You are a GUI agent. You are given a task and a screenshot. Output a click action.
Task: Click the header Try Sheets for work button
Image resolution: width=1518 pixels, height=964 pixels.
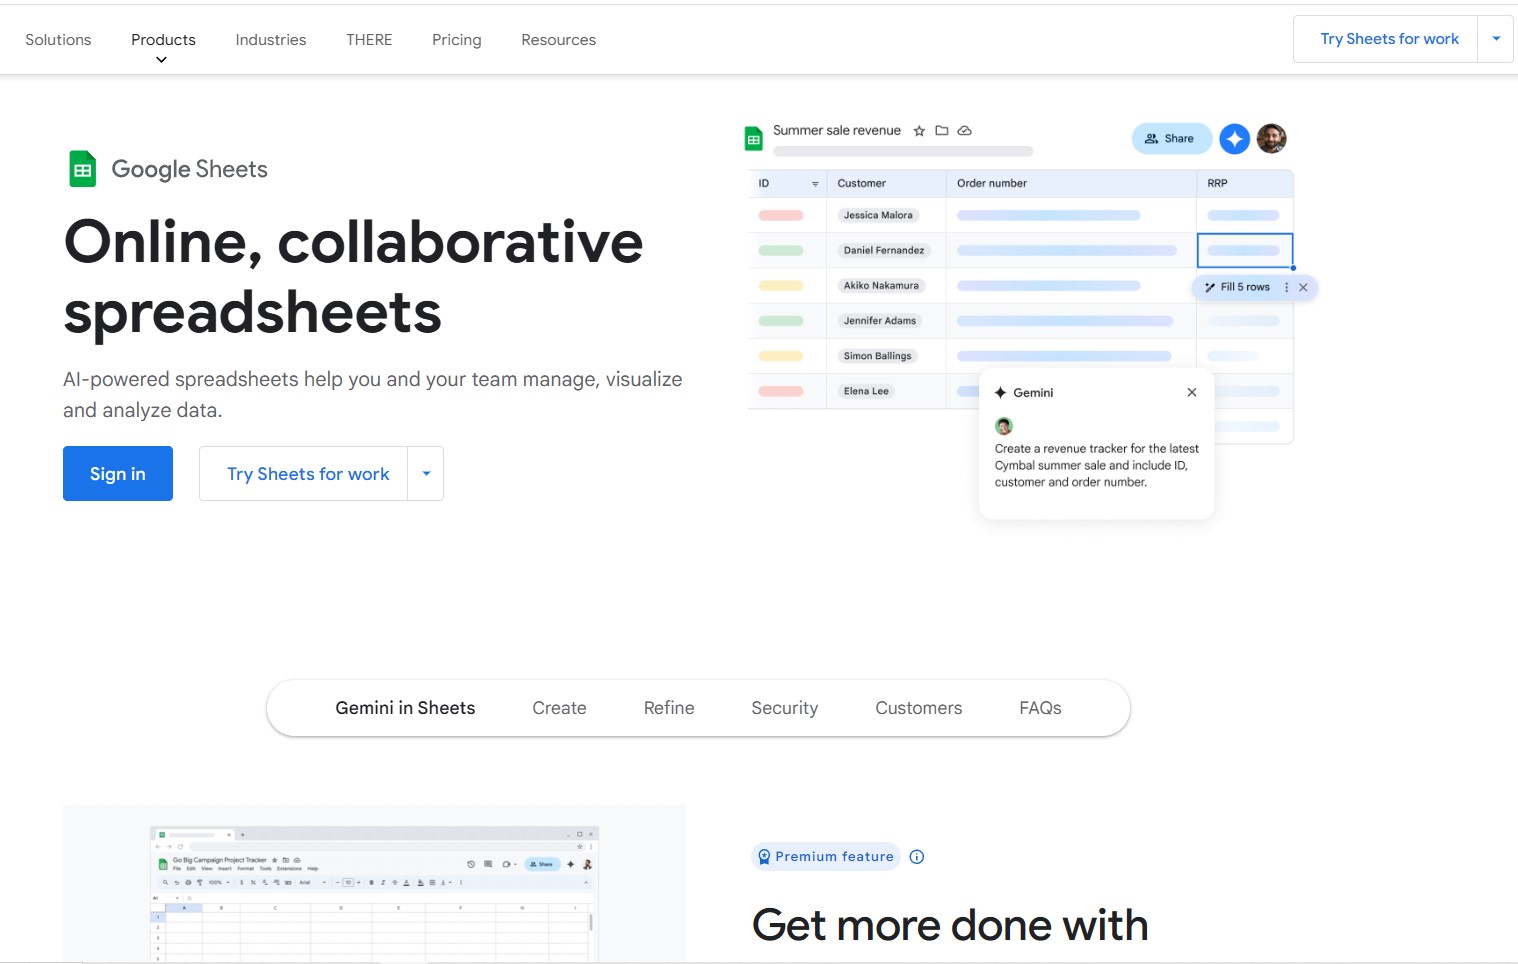point(1386,39)
